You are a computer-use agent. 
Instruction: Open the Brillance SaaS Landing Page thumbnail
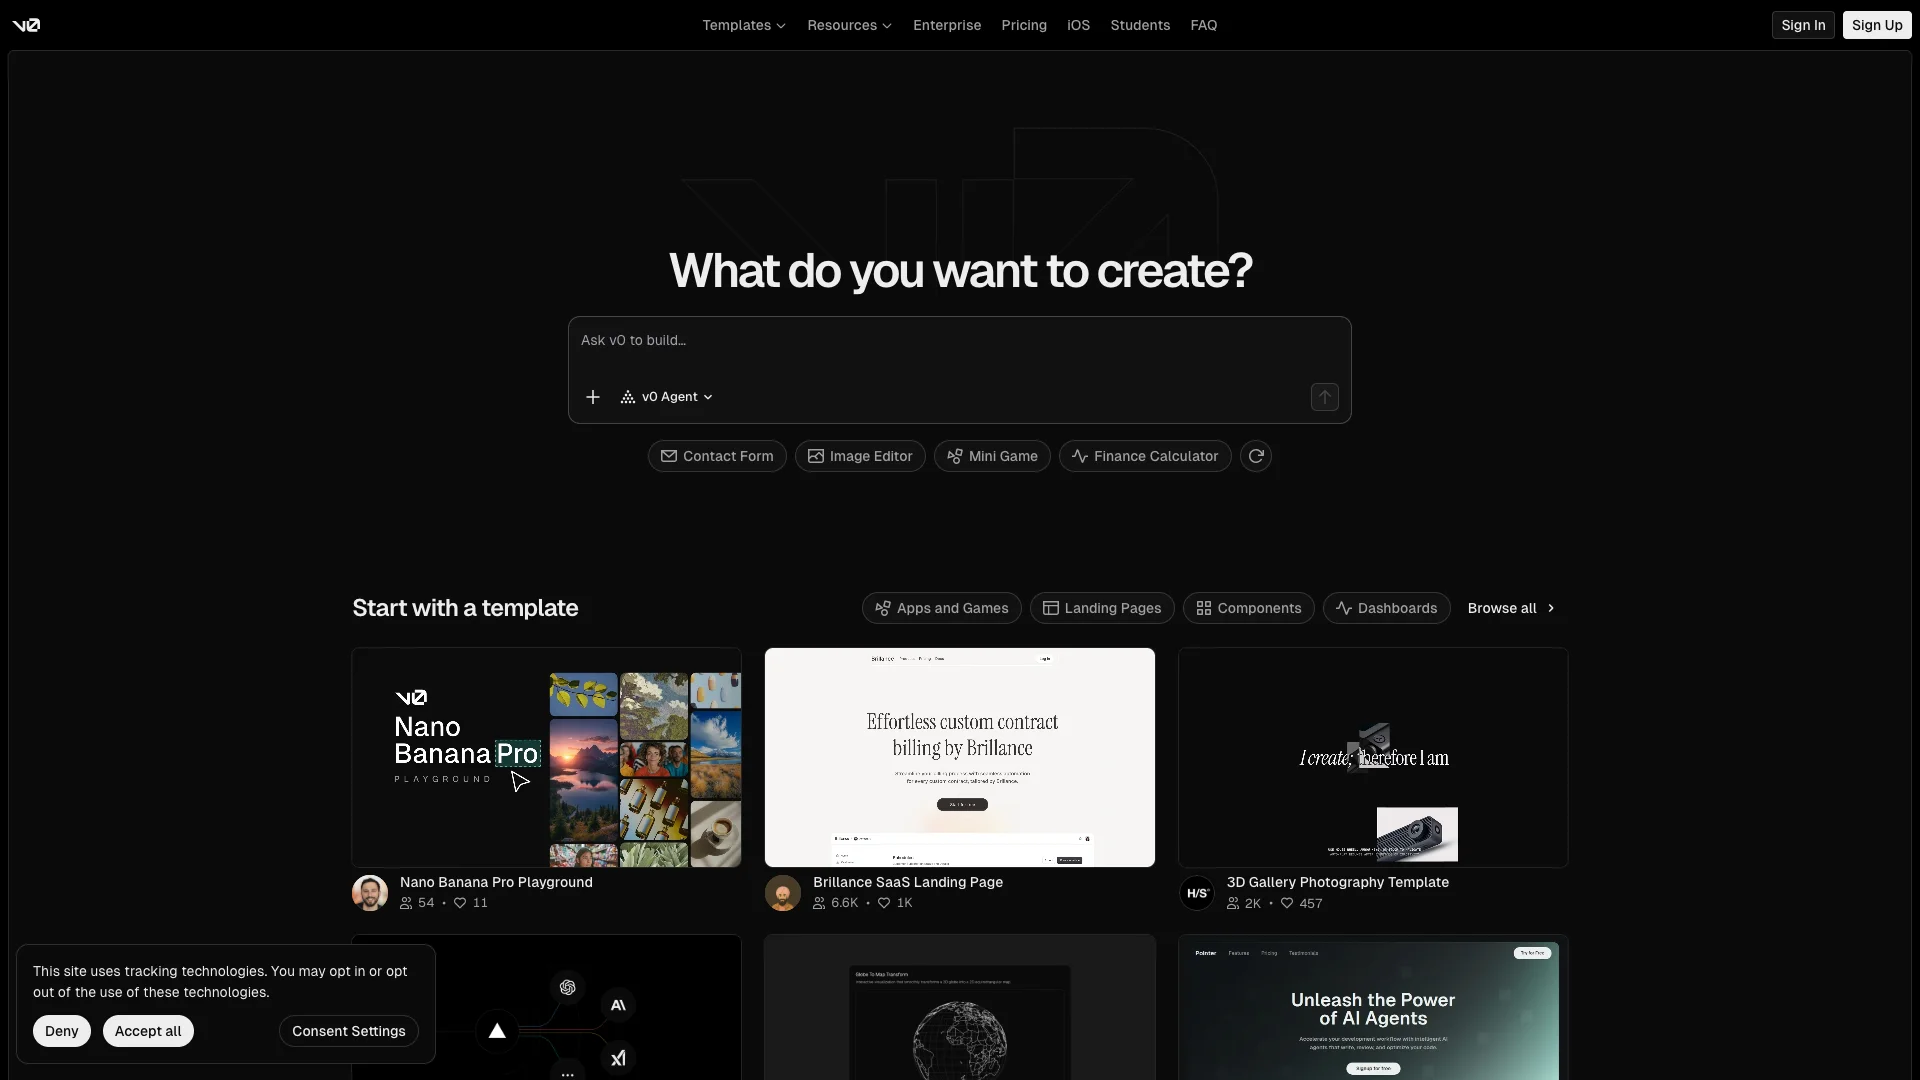960,757
